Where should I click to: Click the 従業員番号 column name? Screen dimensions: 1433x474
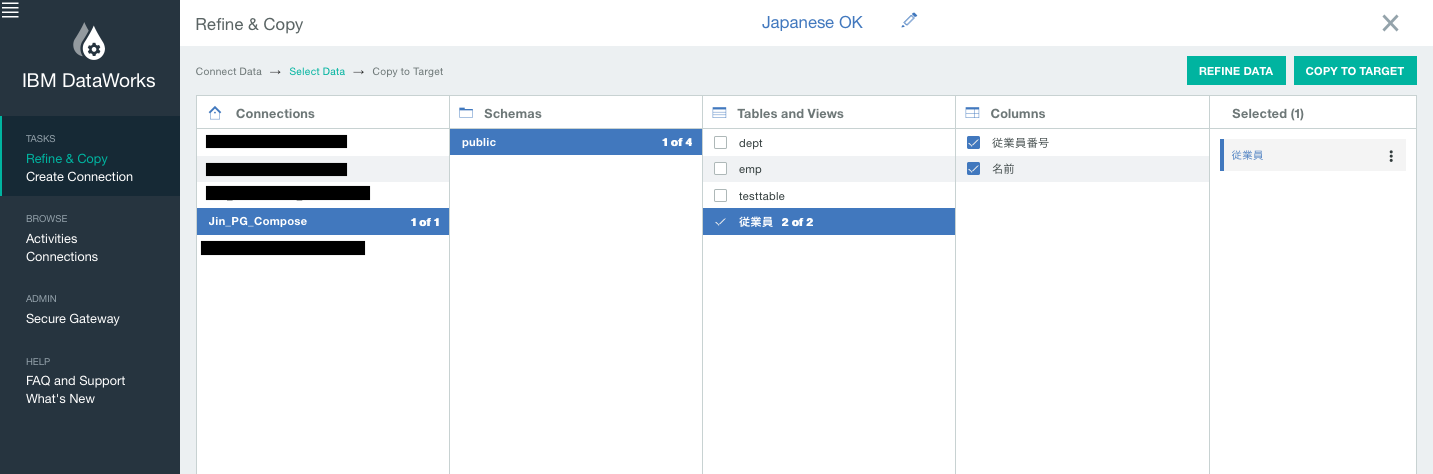[1020, 143]
